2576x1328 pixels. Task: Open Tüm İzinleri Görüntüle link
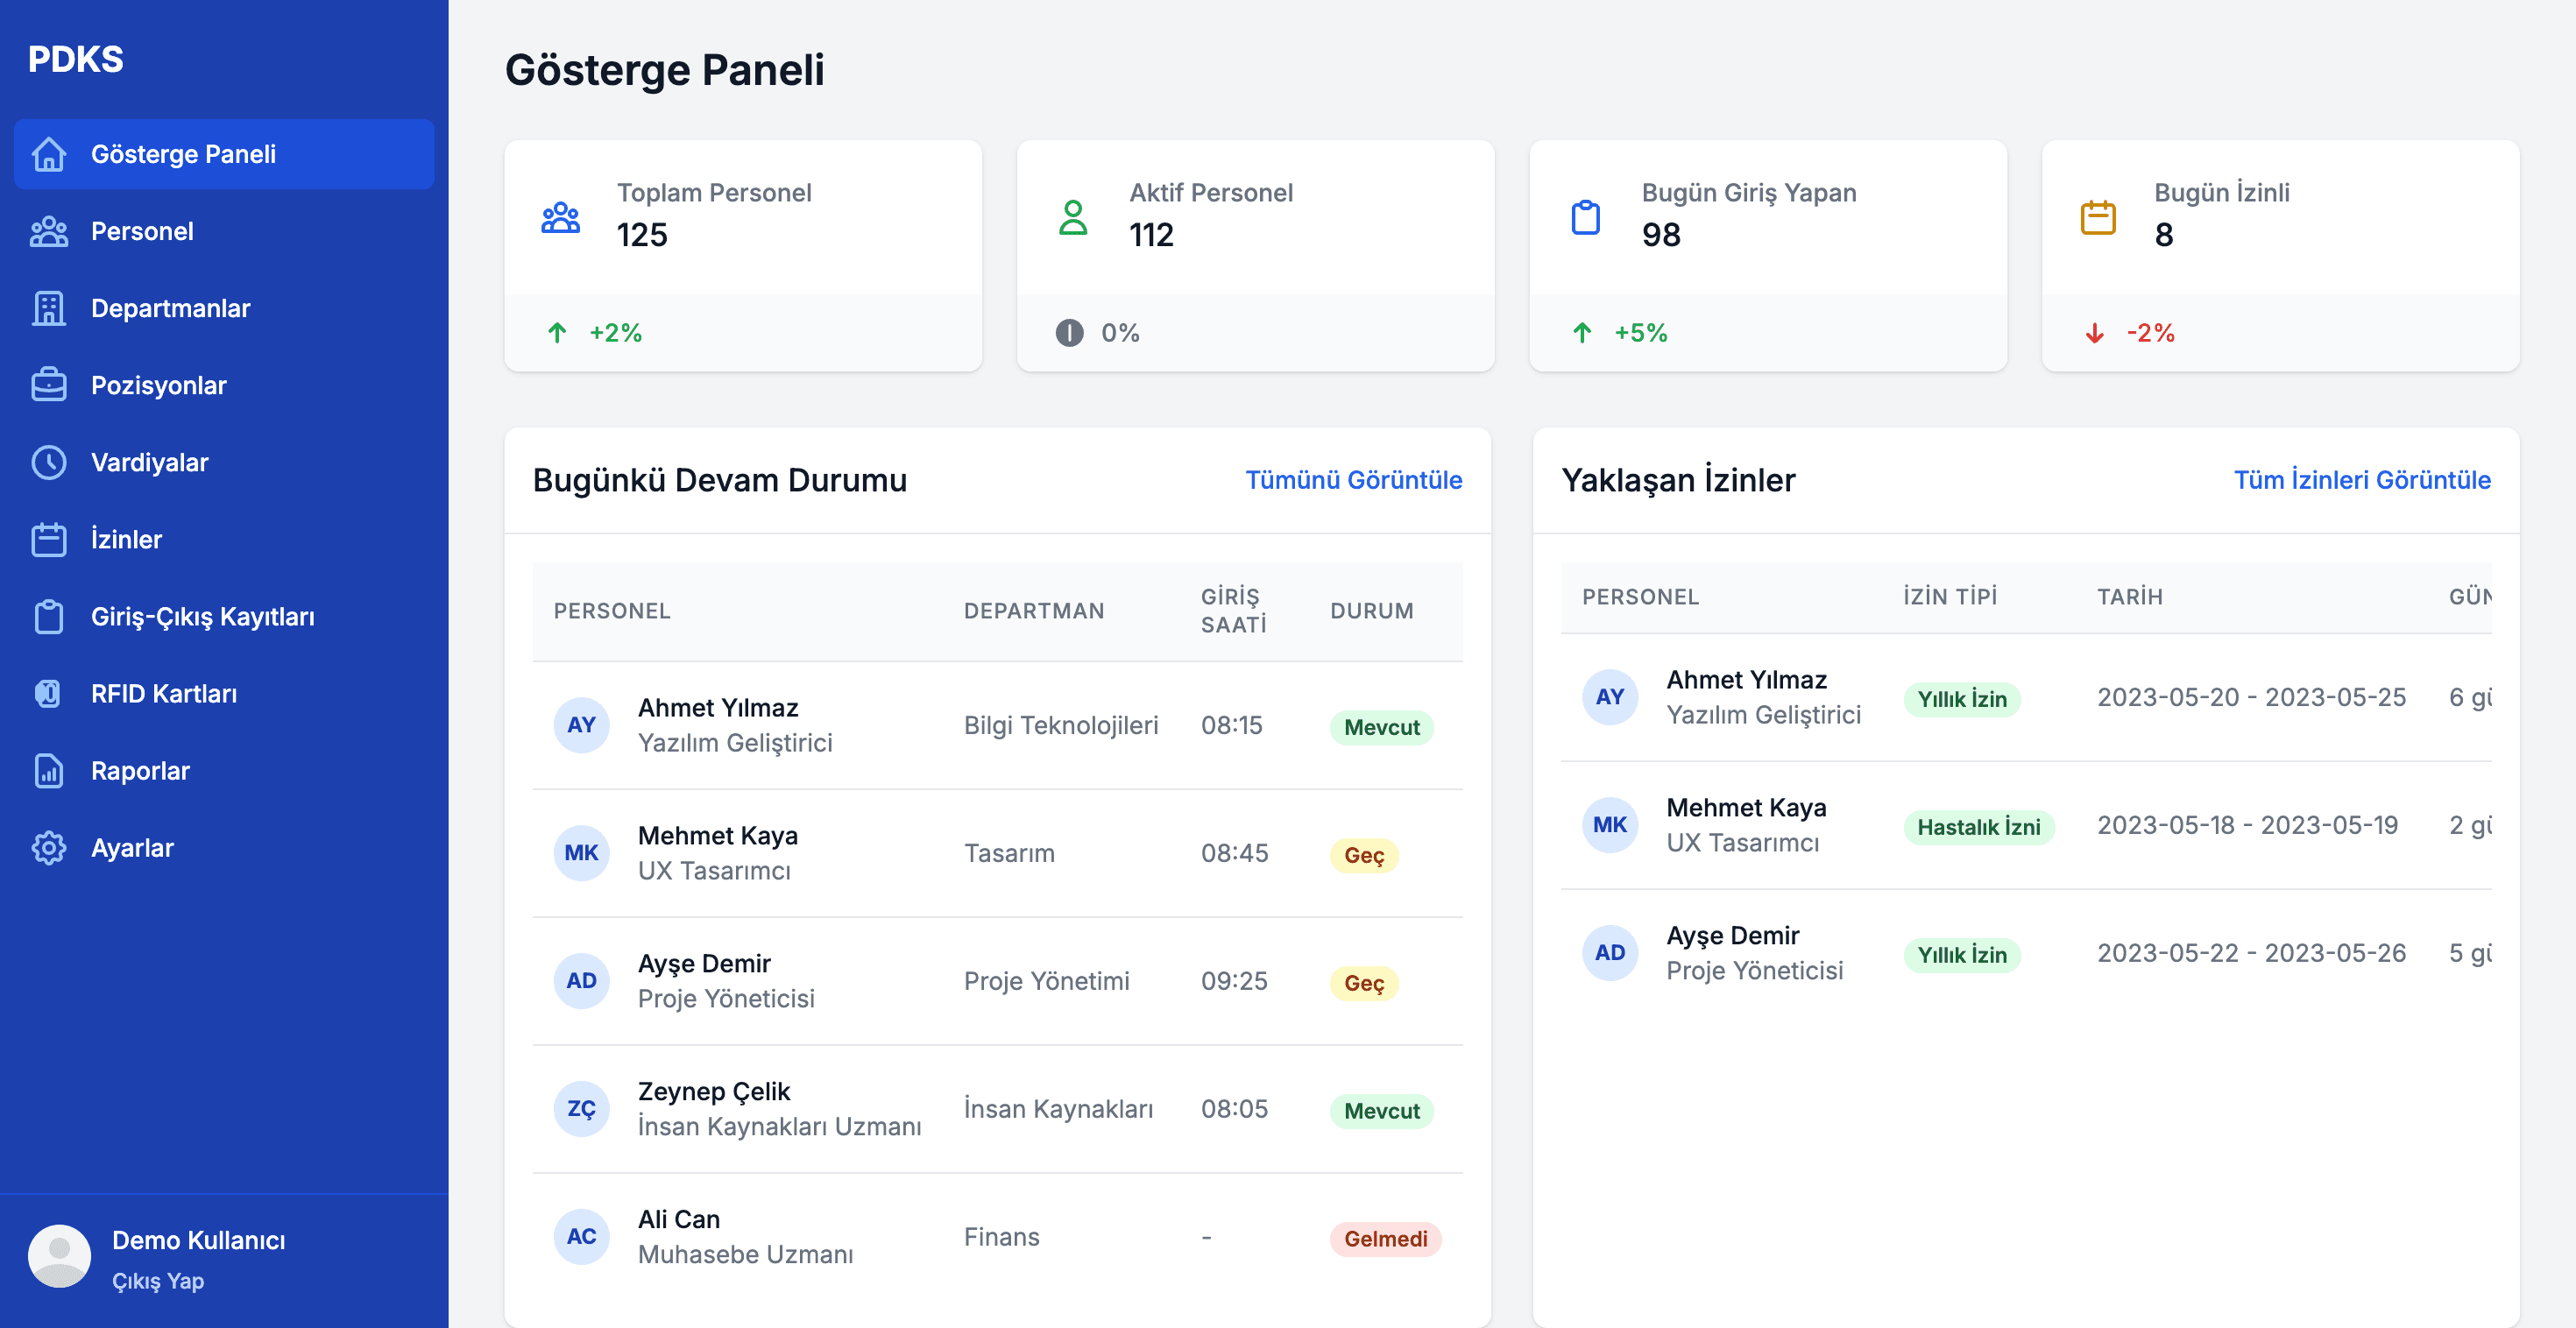click(x=2363, y=480)
